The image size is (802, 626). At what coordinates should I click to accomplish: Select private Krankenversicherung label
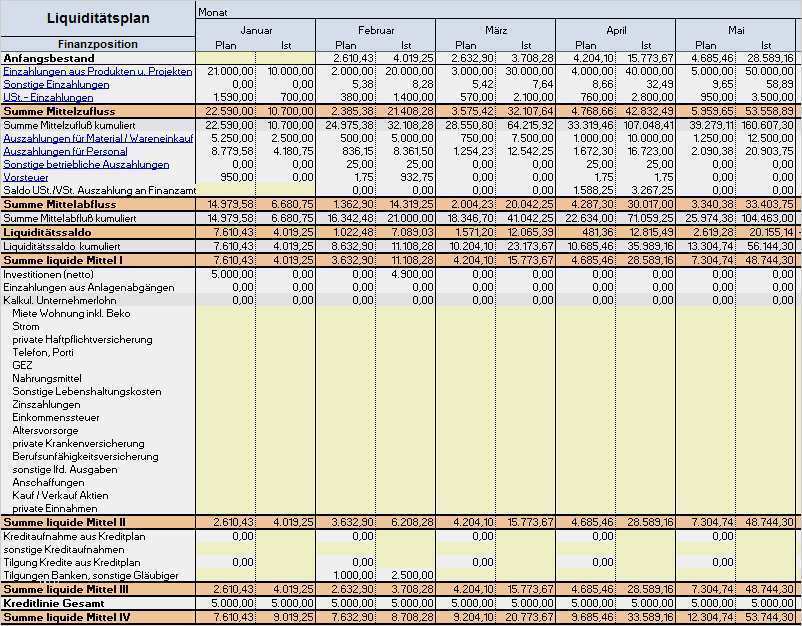(78, 443)
